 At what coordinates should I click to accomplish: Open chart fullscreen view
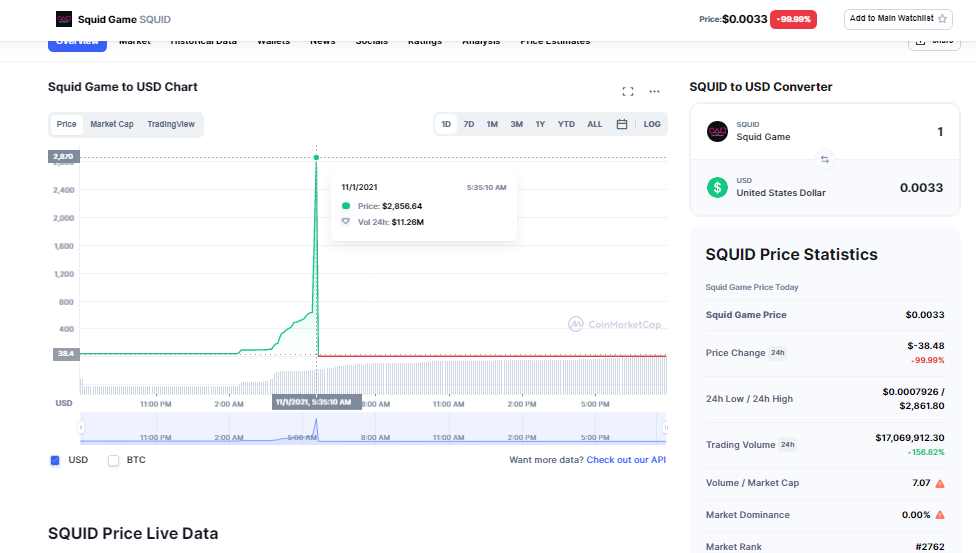[x=628, y=91]
